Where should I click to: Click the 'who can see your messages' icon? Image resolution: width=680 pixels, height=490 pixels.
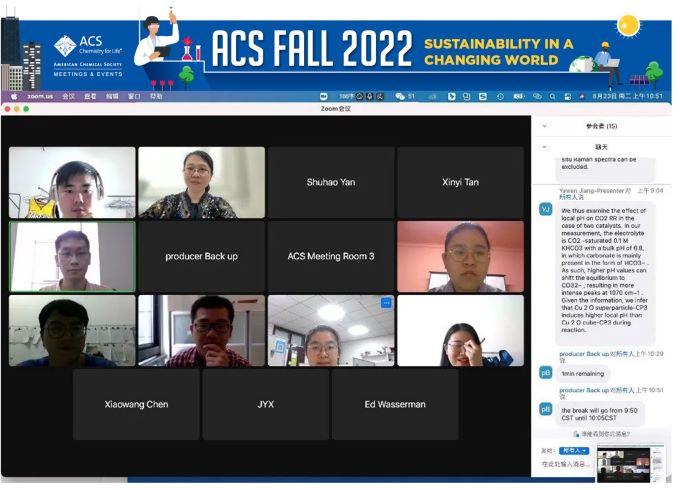click(x=577, y=434)
